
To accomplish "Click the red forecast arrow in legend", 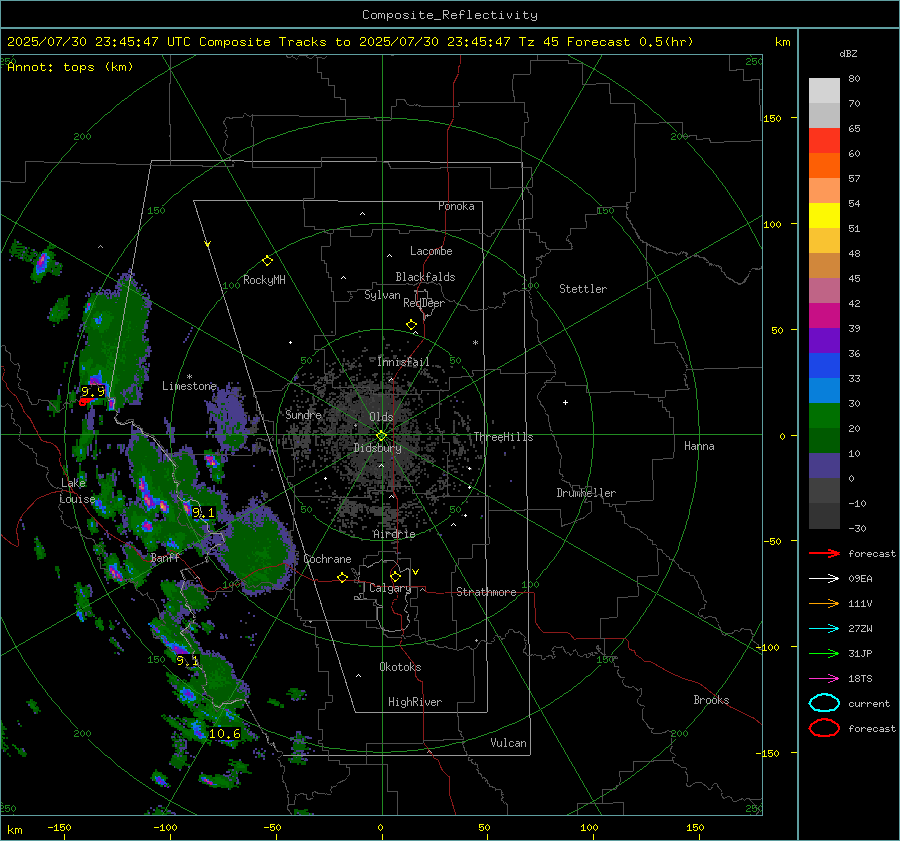I will point(824,553).
